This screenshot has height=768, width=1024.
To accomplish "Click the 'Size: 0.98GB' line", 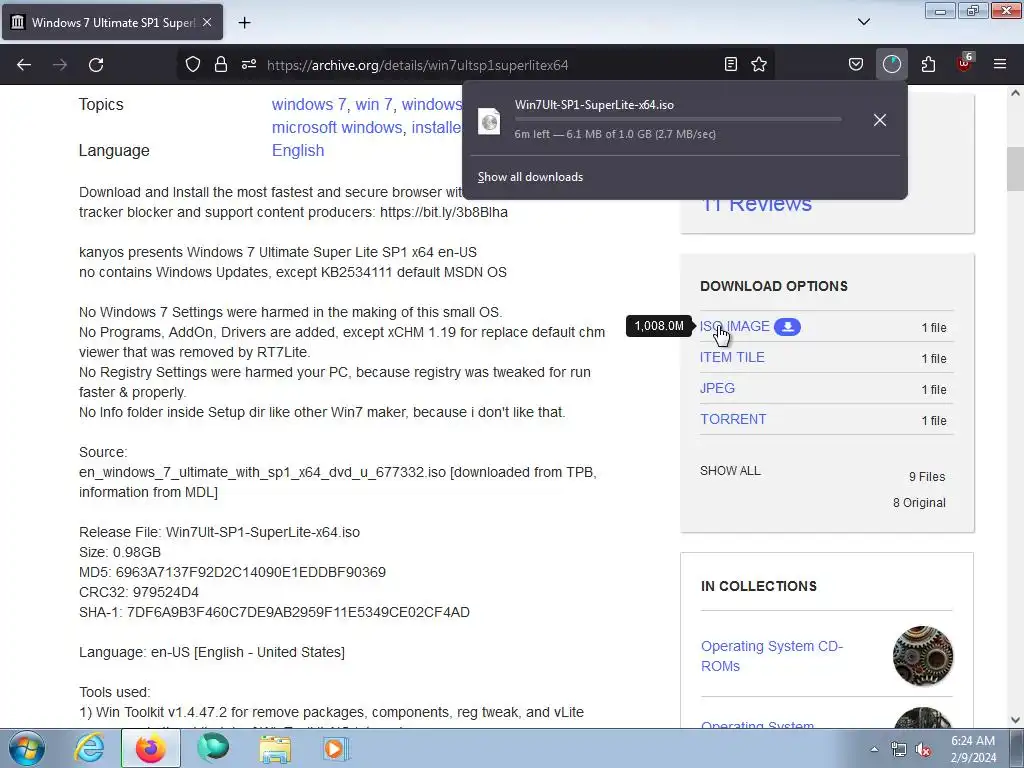I will tap(120, 552).
